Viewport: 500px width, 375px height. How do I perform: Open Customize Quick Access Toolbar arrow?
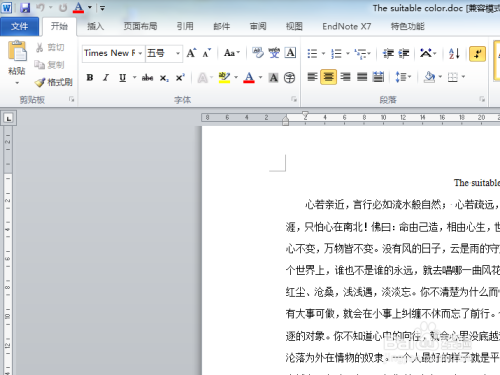click(102, 8)
